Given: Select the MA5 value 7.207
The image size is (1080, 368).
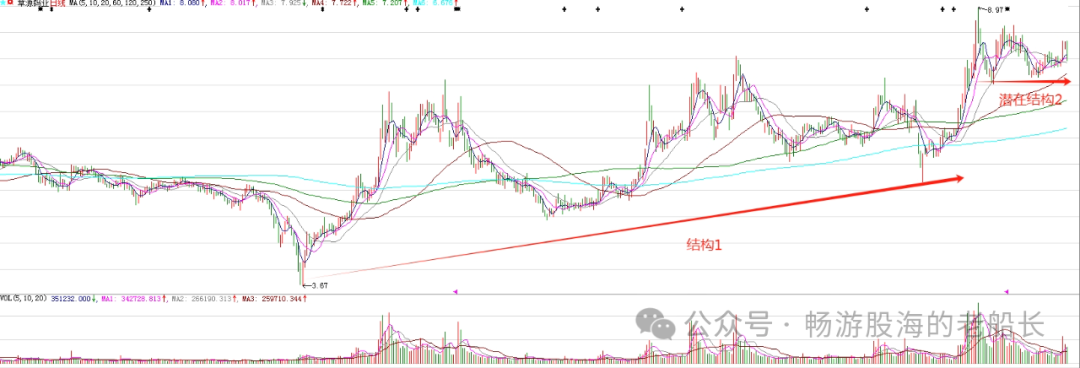Looking at the screenshot, I should pos(393,3).
